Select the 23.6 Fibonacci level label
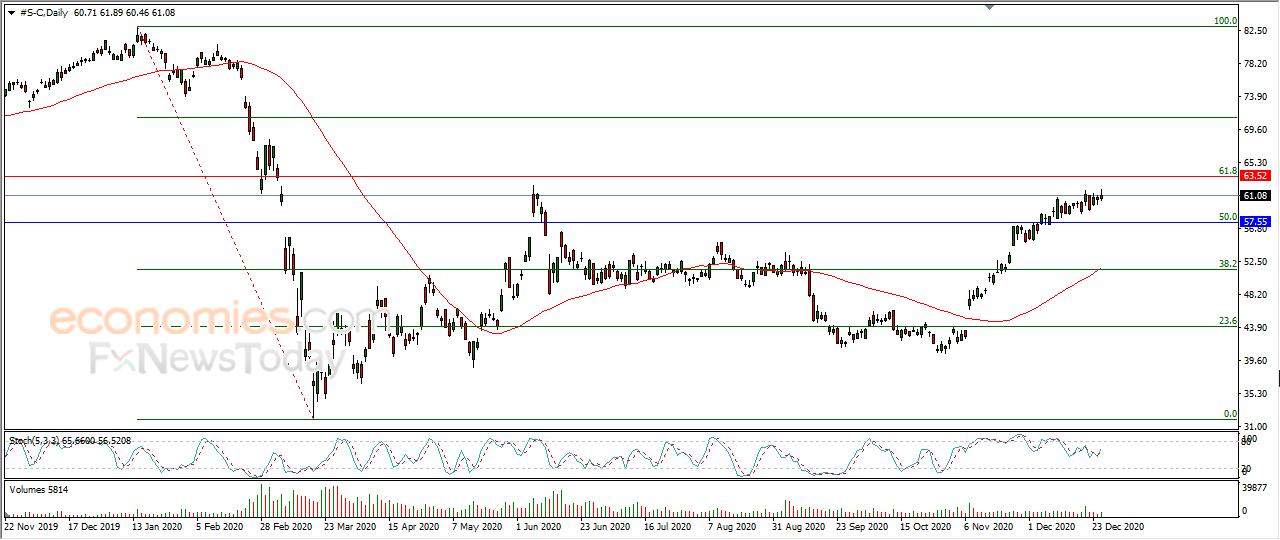Screen dimensions: 1280x540 (x=1228, y=321)
